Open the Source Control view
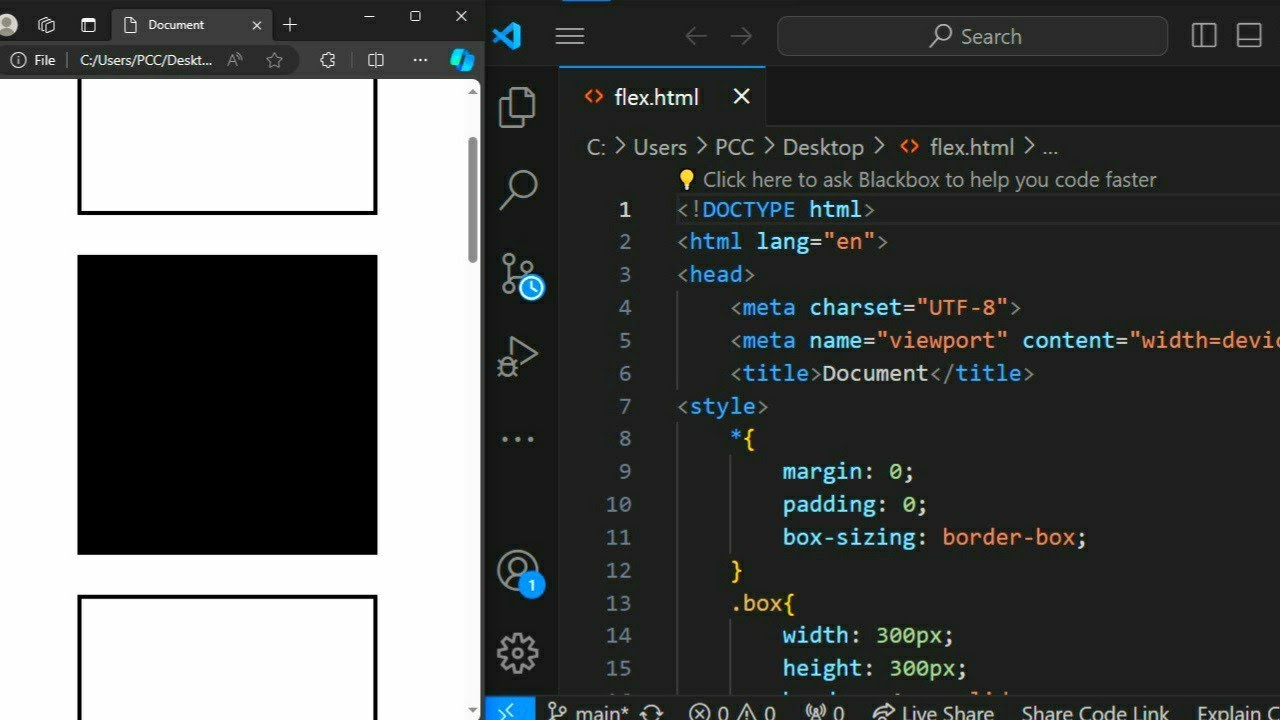Screen dimensions: 1280x720 [520, 275]
